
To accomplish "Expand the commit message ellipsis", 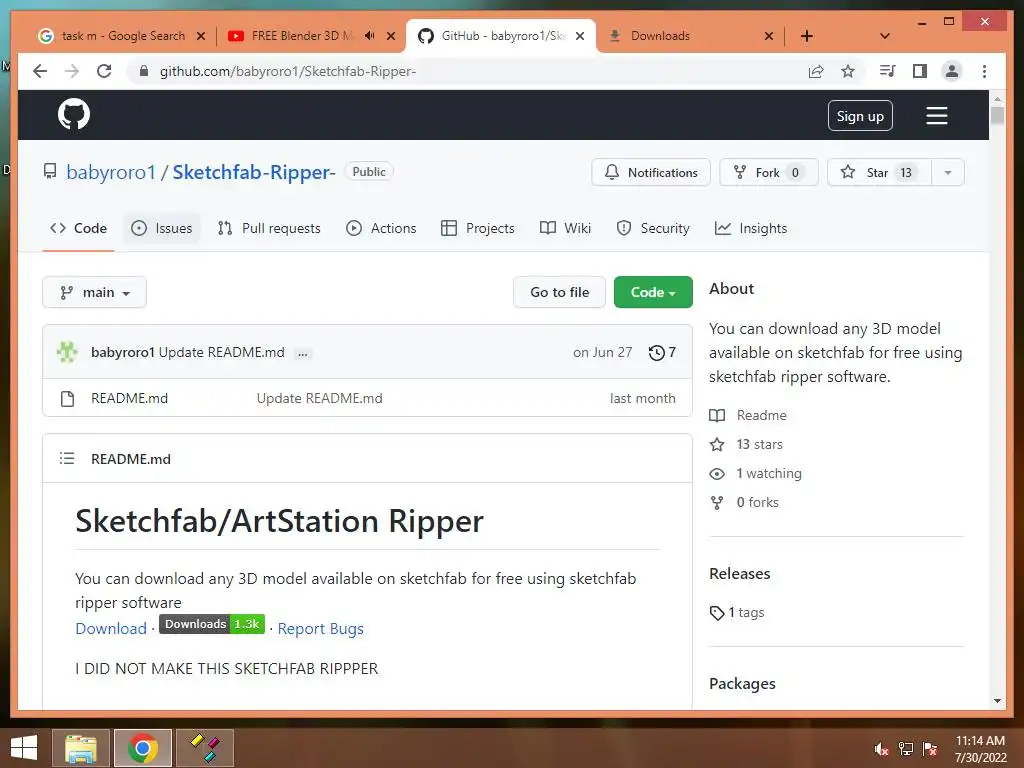I will [302, 353].
